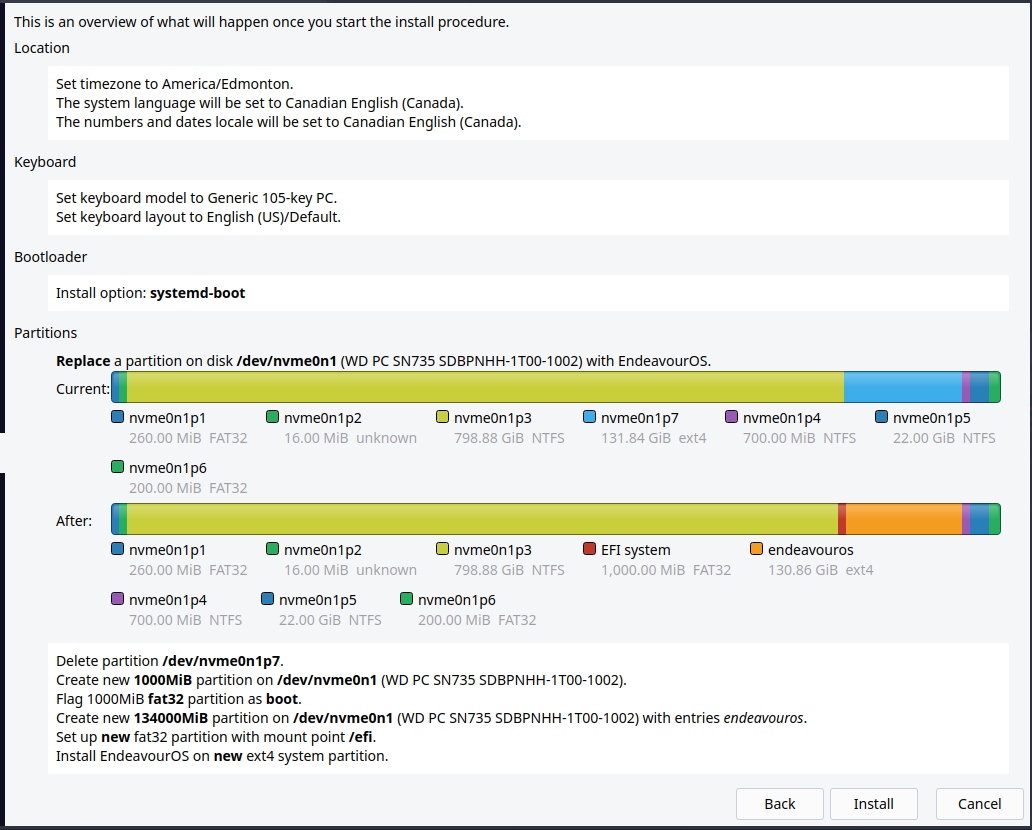Select the 'Generic 105-key PC' keyboard model line
Image resolution: width=1032 pixels, height=830 pixels.
coord(196,197)
